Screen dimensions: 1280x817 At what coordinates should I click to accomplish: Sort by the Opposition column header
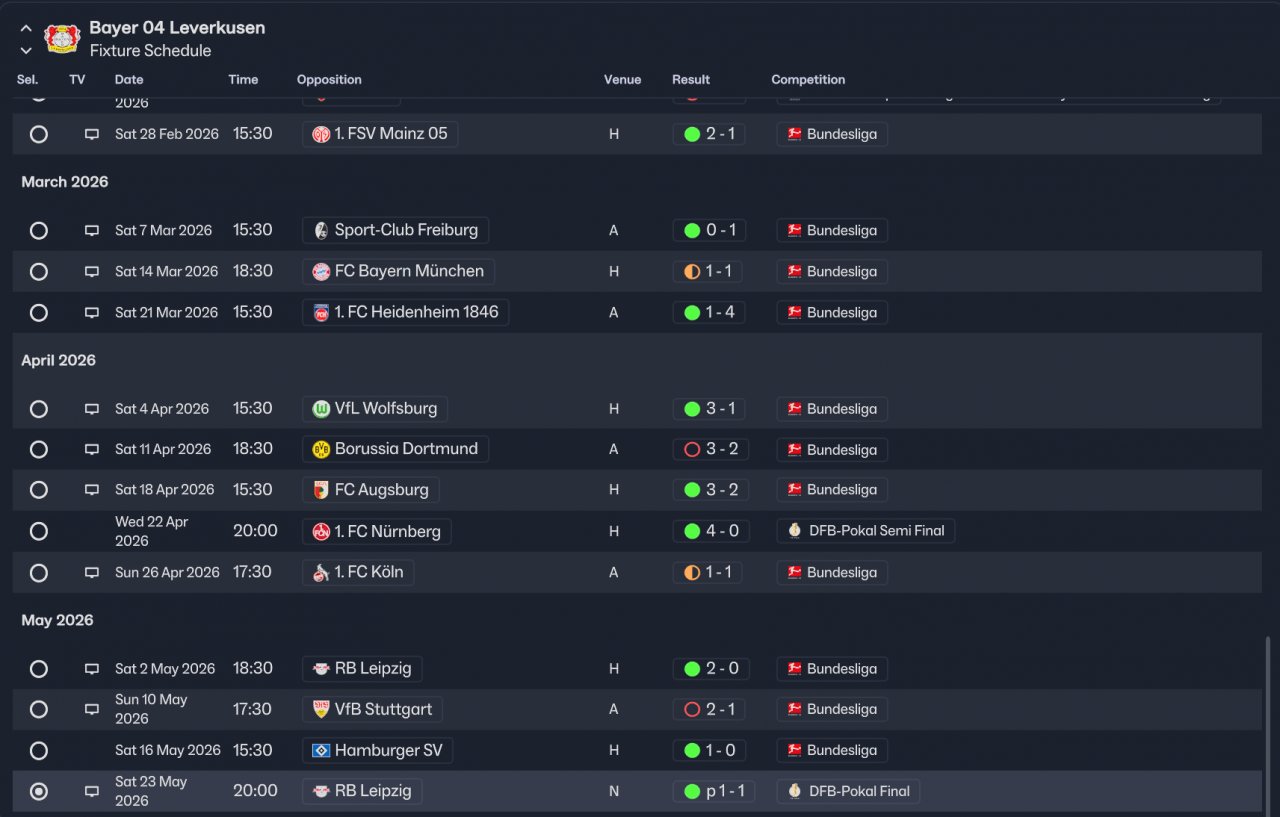(329, 80)
